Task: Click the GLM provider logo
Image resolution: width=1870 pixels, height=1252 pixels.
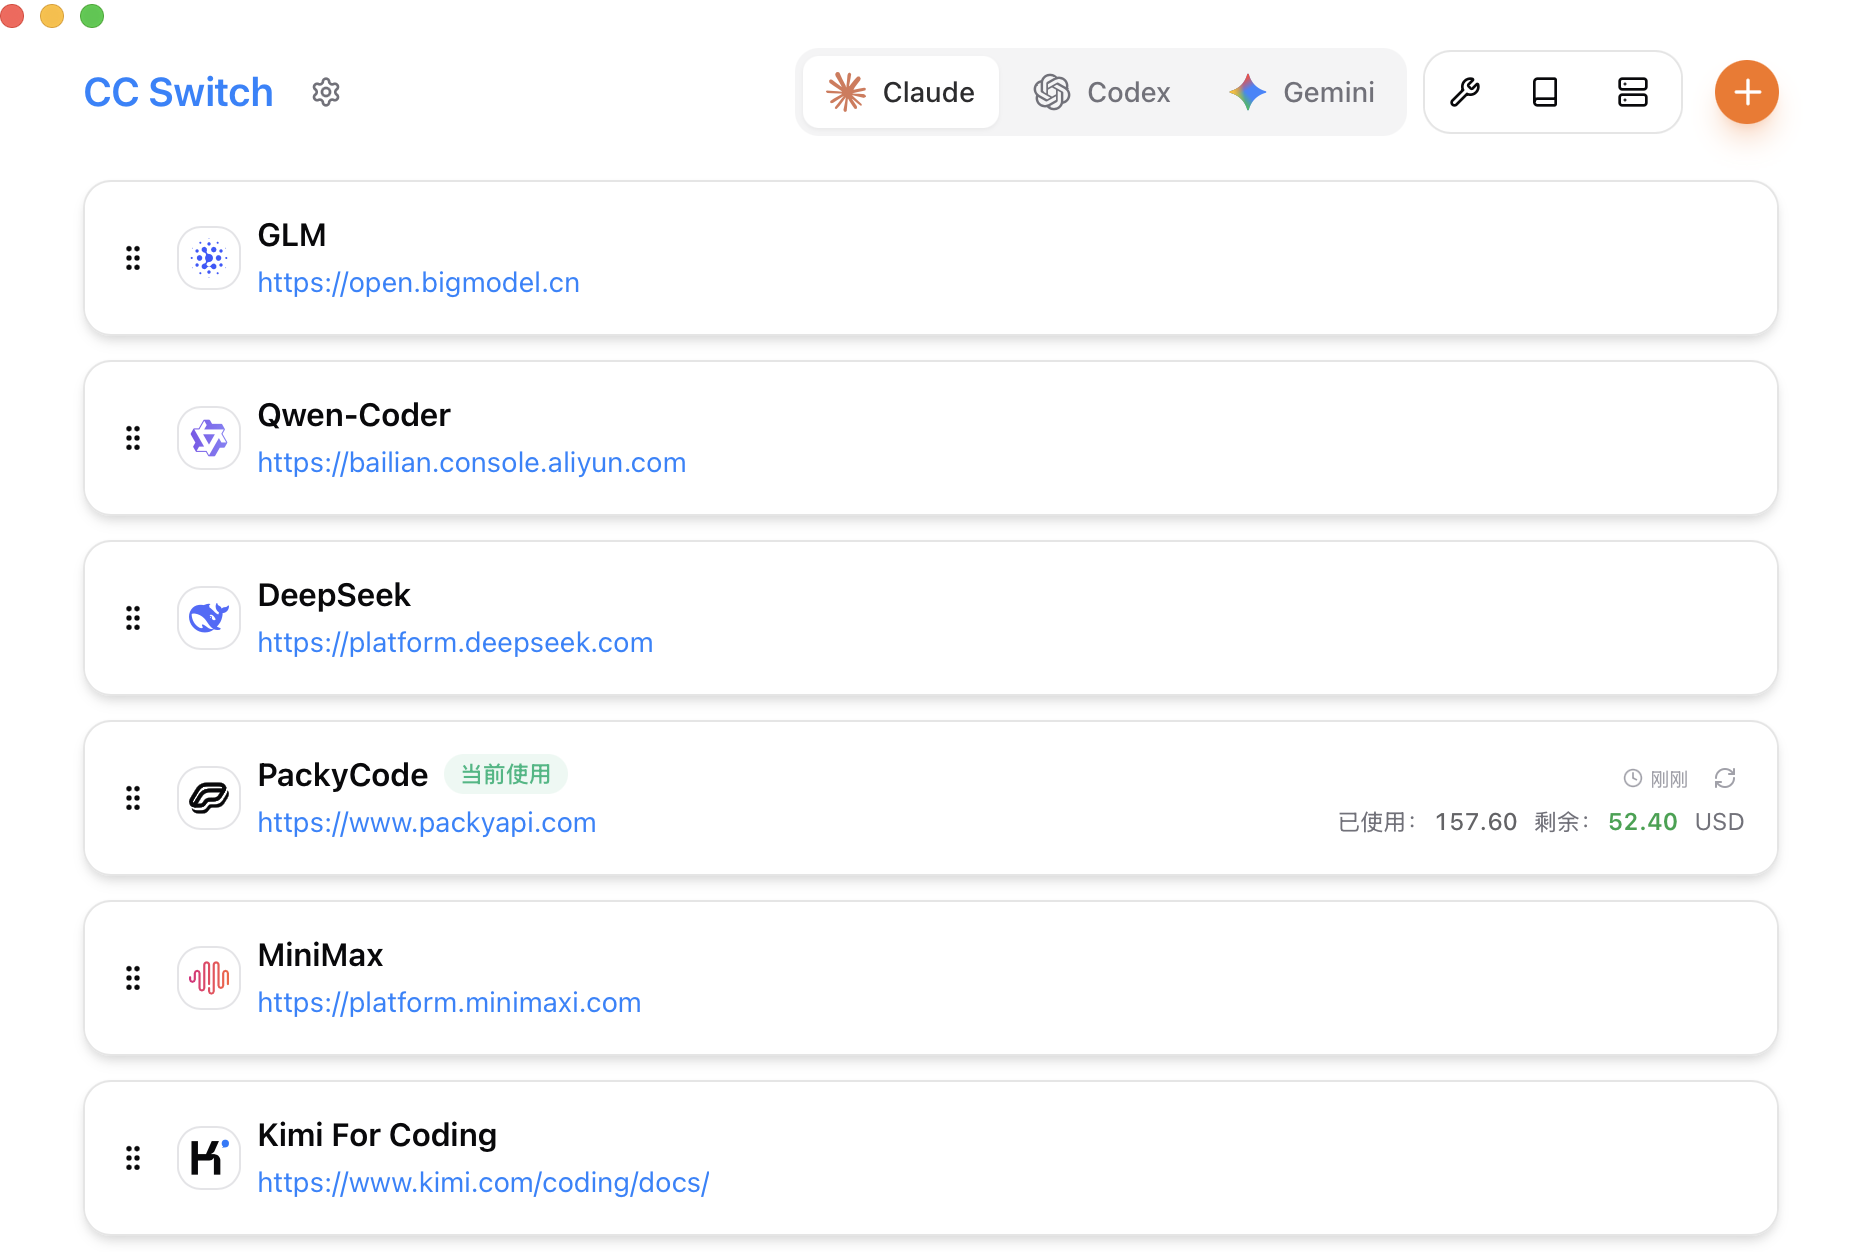Action: 208,258
